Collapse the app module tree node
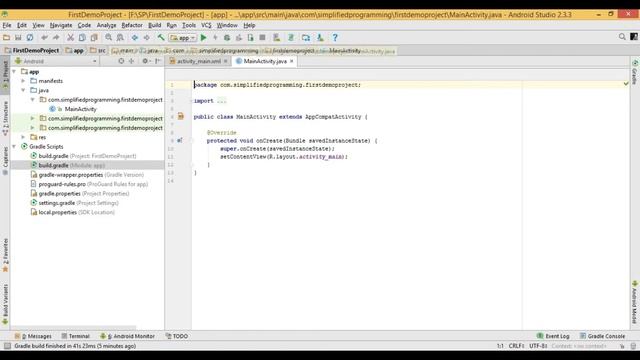This screenshot has width=640, height=360. 15,71
